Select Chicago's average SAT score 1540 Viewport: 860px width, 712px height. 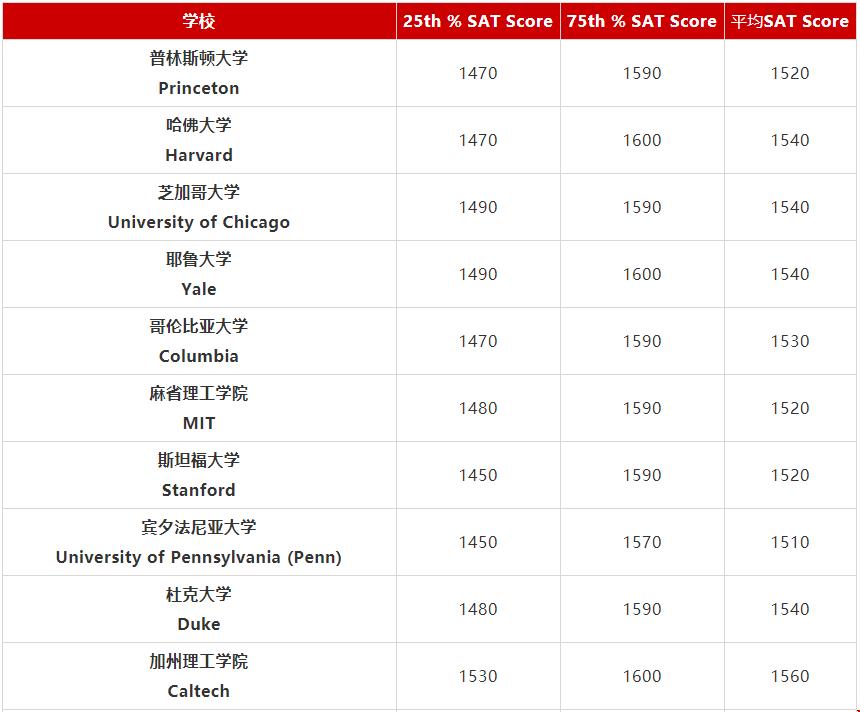coord(790,207)
